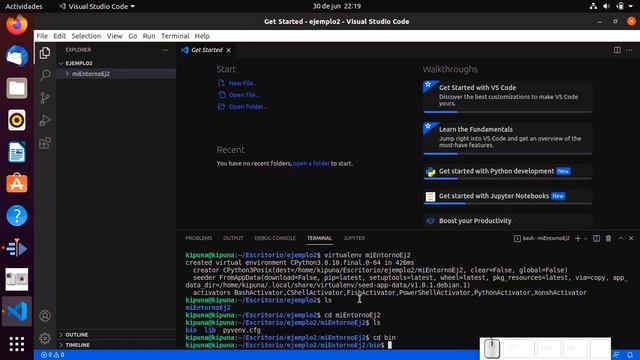The width and height of the screenshot is (640, 360).
Task: Close the terminal panel
Action: (631, 238)
